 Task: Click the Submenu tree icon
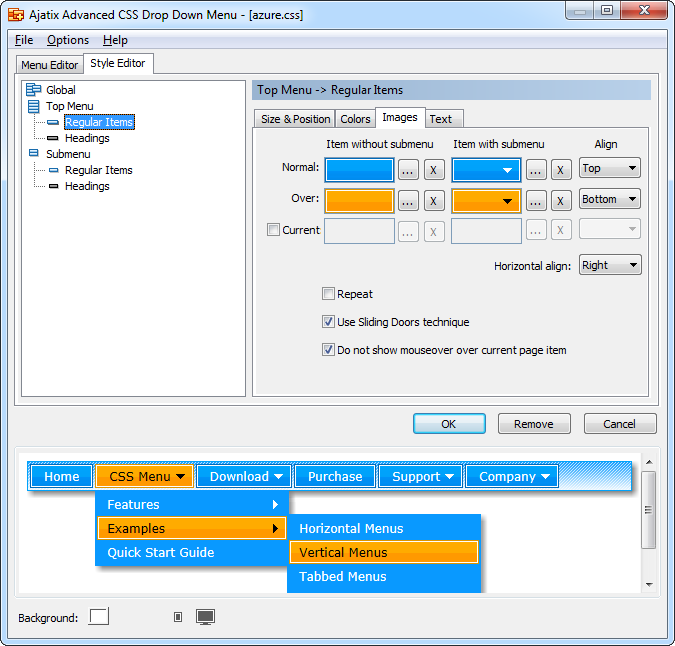[x=33, y=153]
